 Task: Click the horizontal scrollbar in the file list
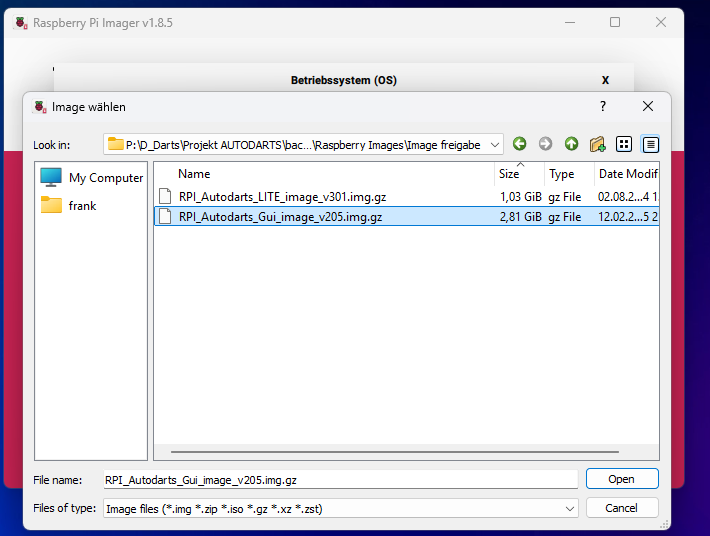[x=394, y=452]
